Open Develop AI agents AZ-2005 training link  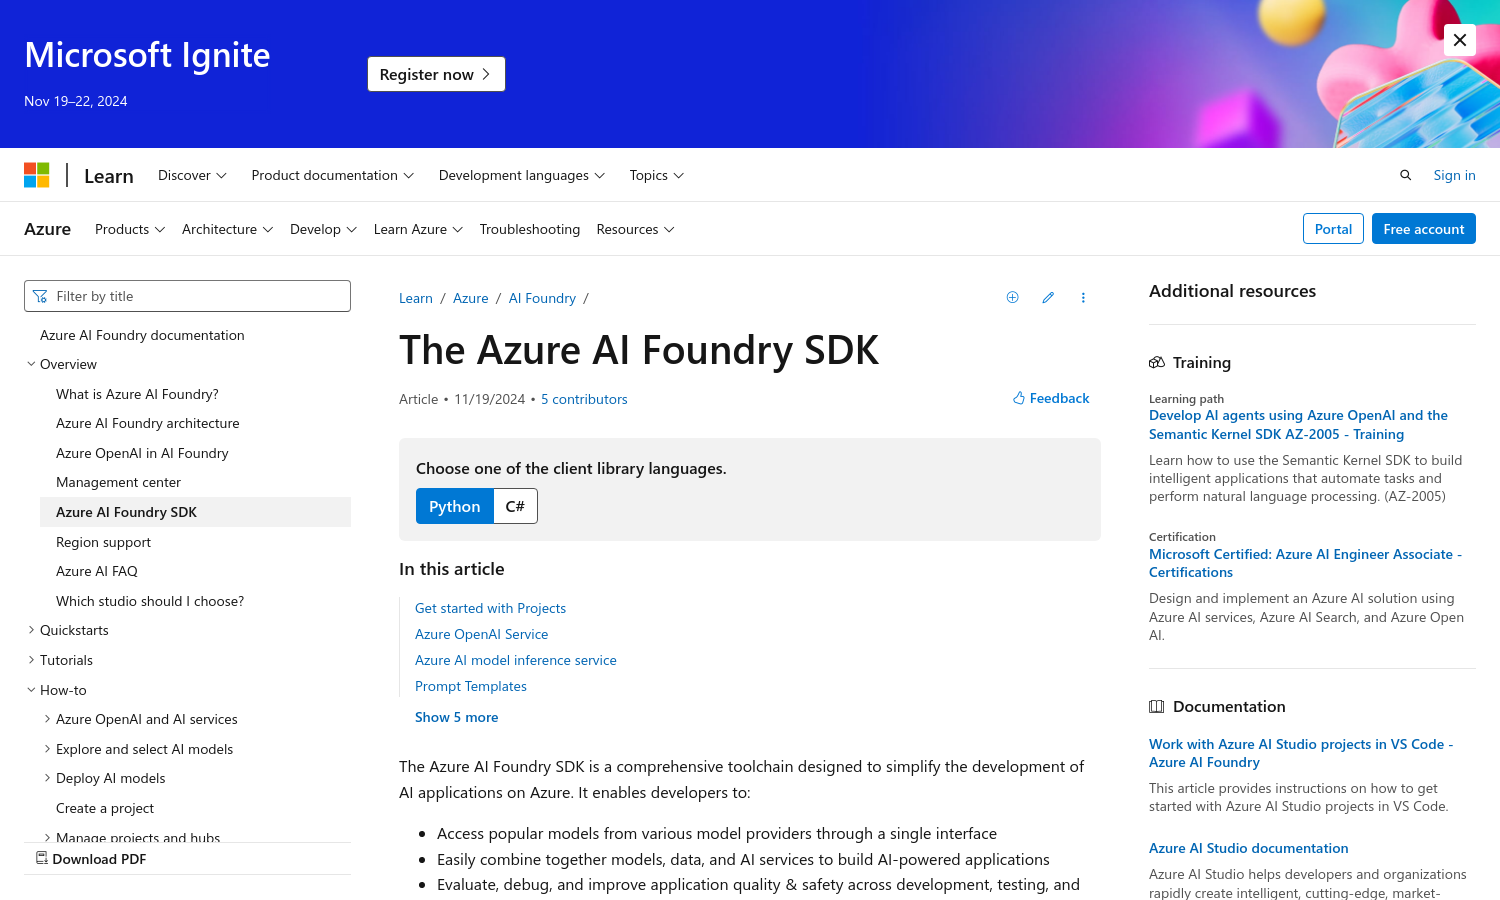click(x=1298, y=425)
